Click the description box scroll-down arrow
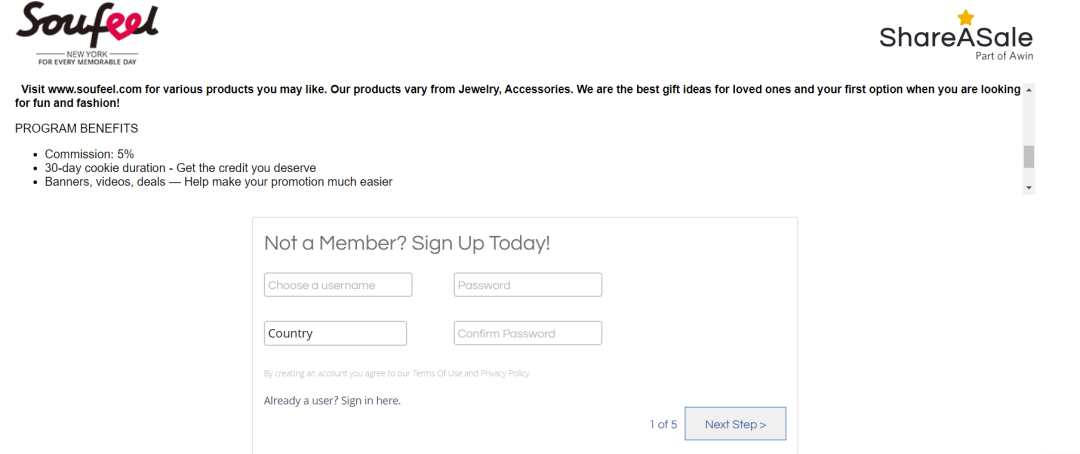The height and width of the screenshot is (454, 1080). point(1029,187)
